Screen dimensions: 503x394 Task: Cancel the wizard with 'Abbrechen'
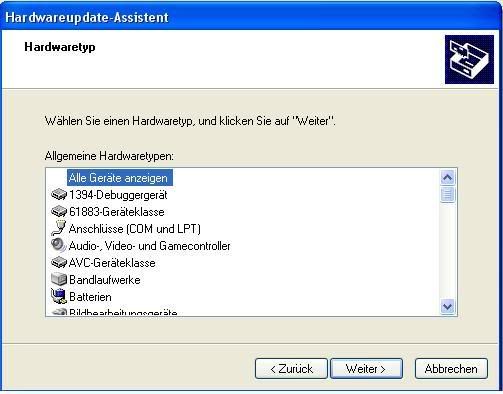(451, 369)
